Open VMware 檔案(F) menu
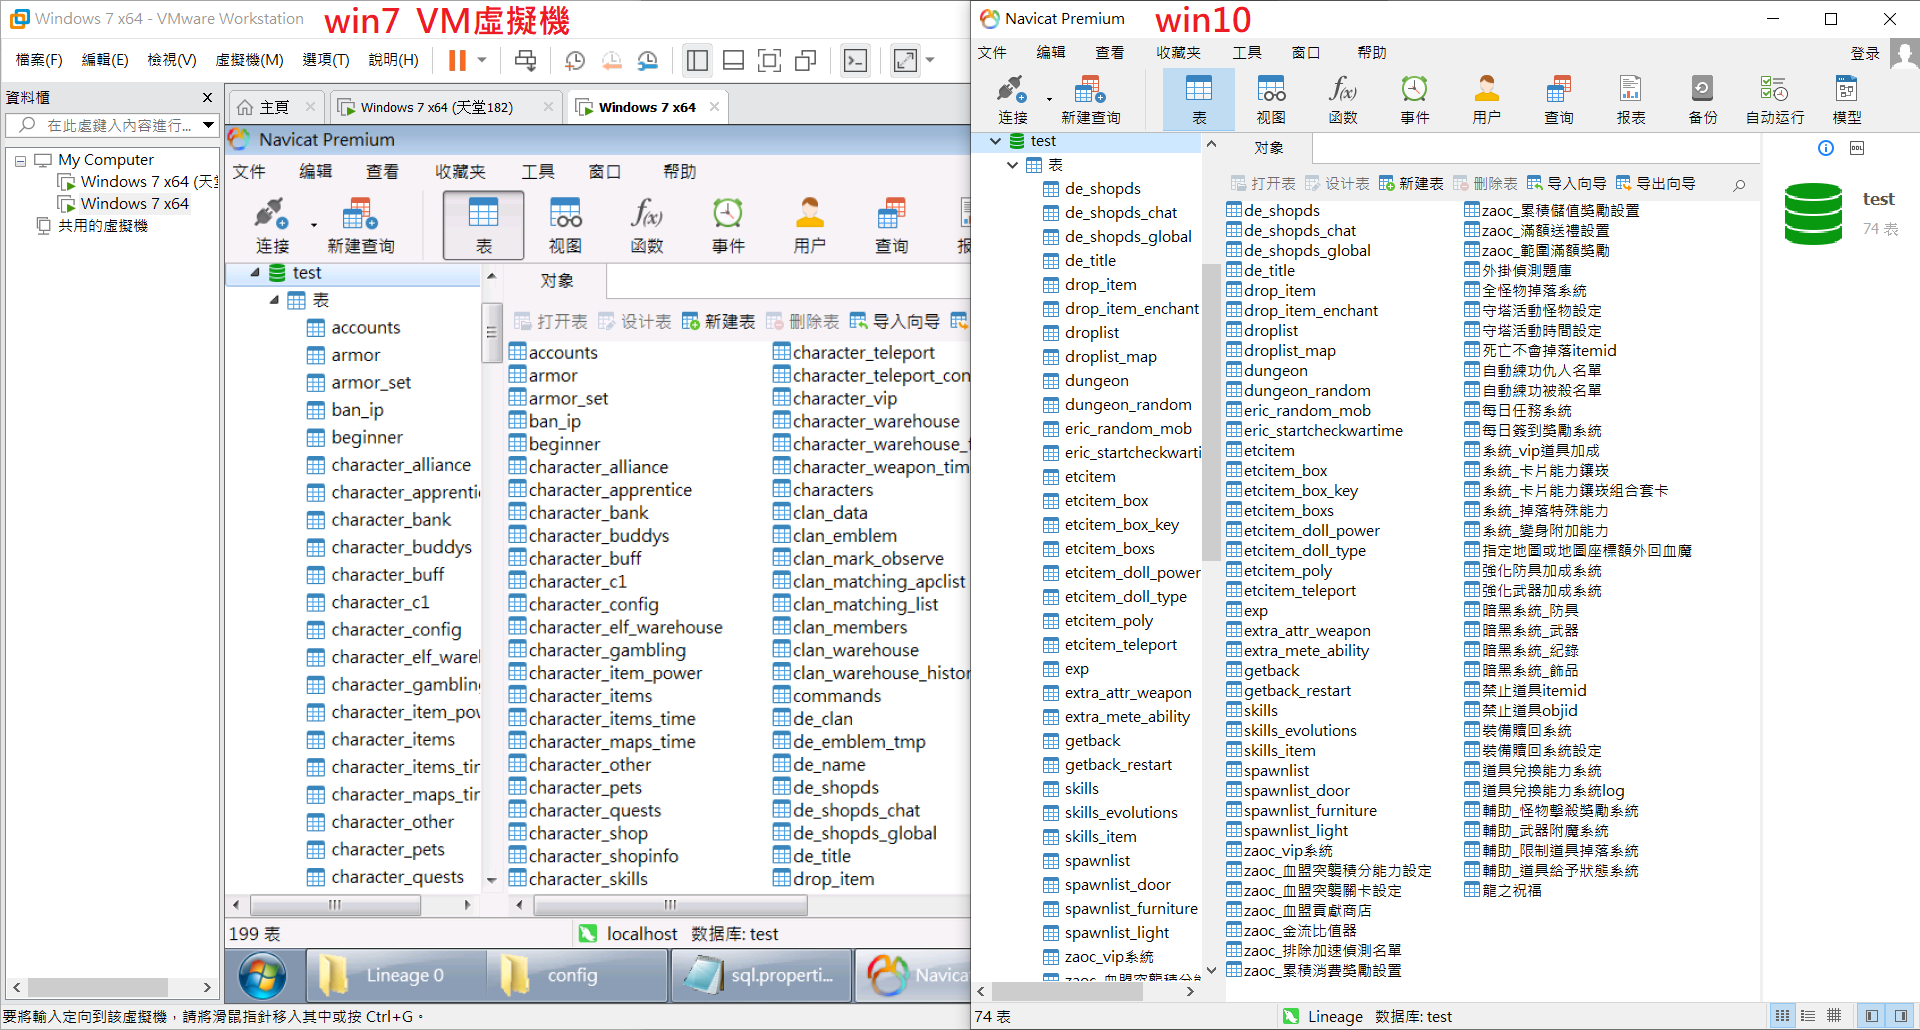1920x1030 pixels. 39,60
